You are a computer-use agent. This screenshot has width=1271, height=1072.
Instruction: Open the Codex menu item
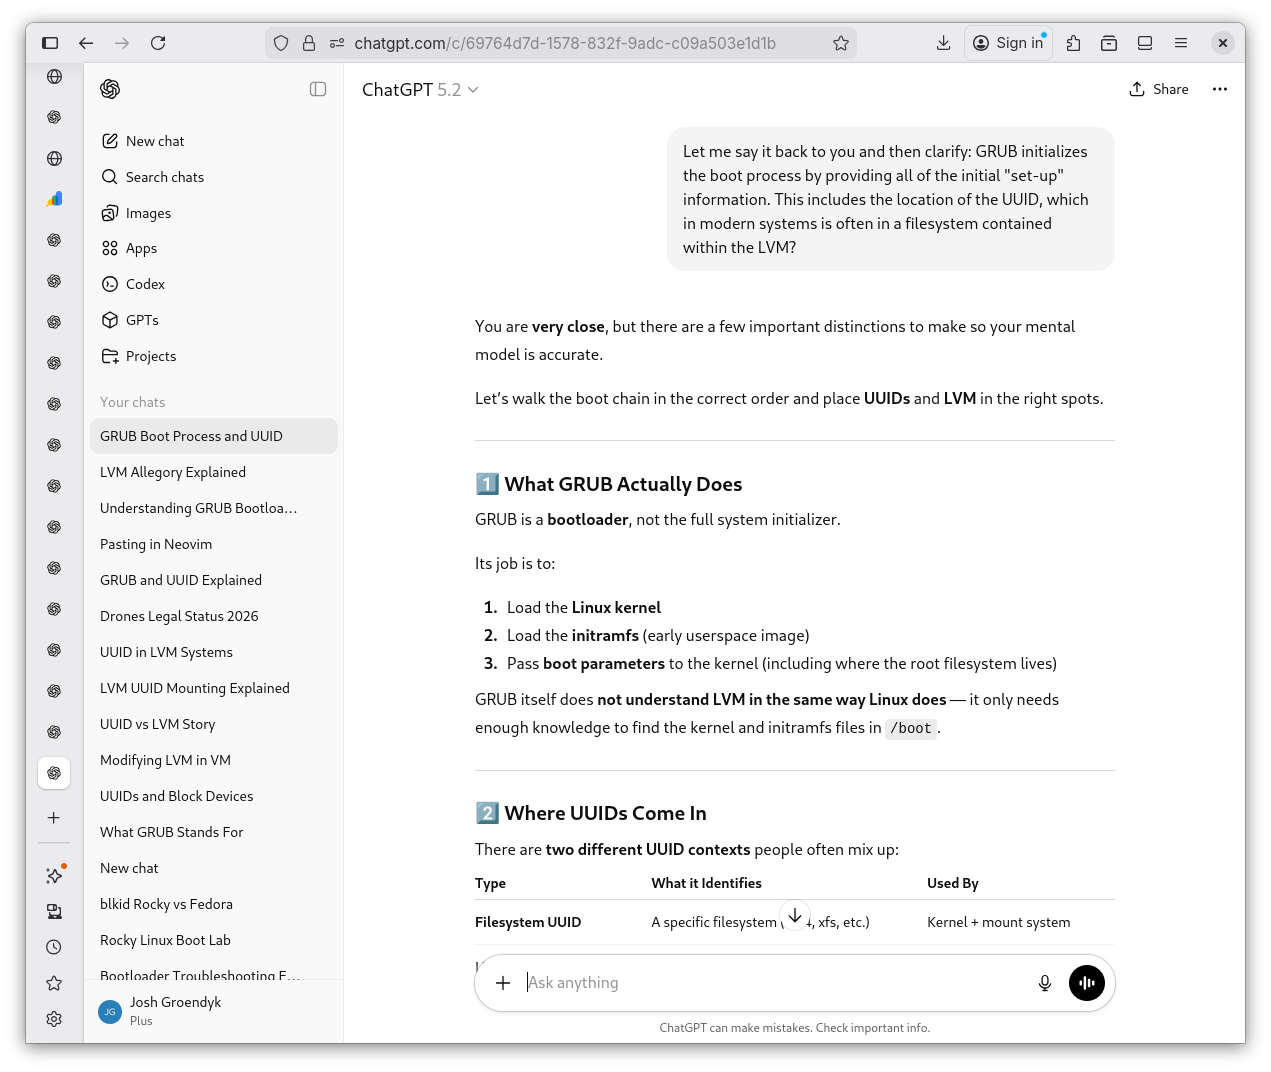click(x=145, y=284)
